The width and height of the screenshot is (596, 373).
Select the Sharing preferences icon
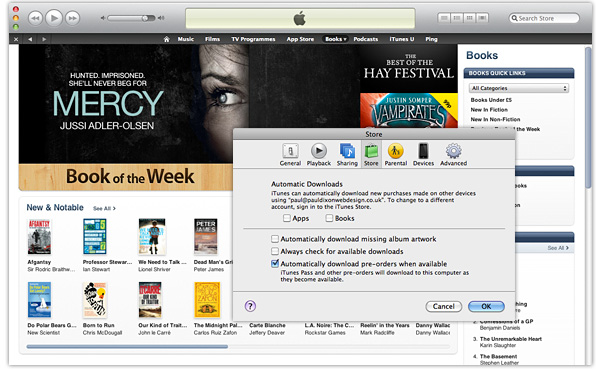(x=347, y=151)
